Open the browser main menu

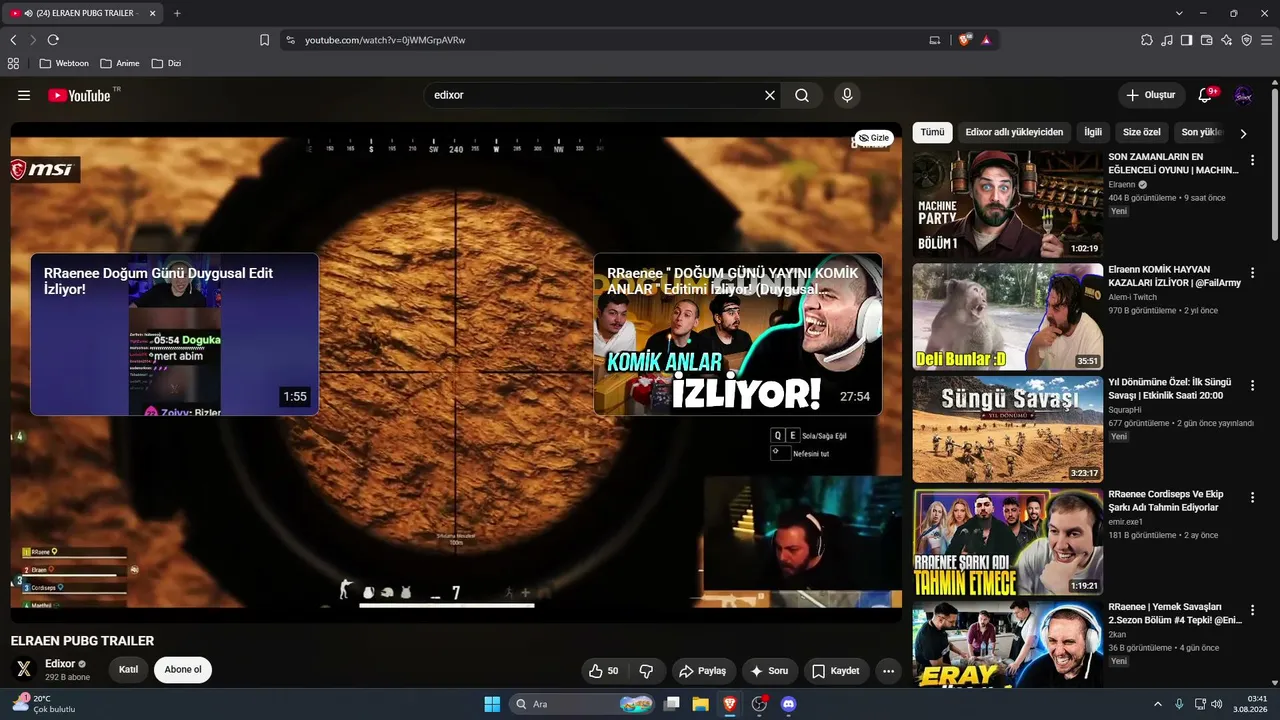(1267, 40)
